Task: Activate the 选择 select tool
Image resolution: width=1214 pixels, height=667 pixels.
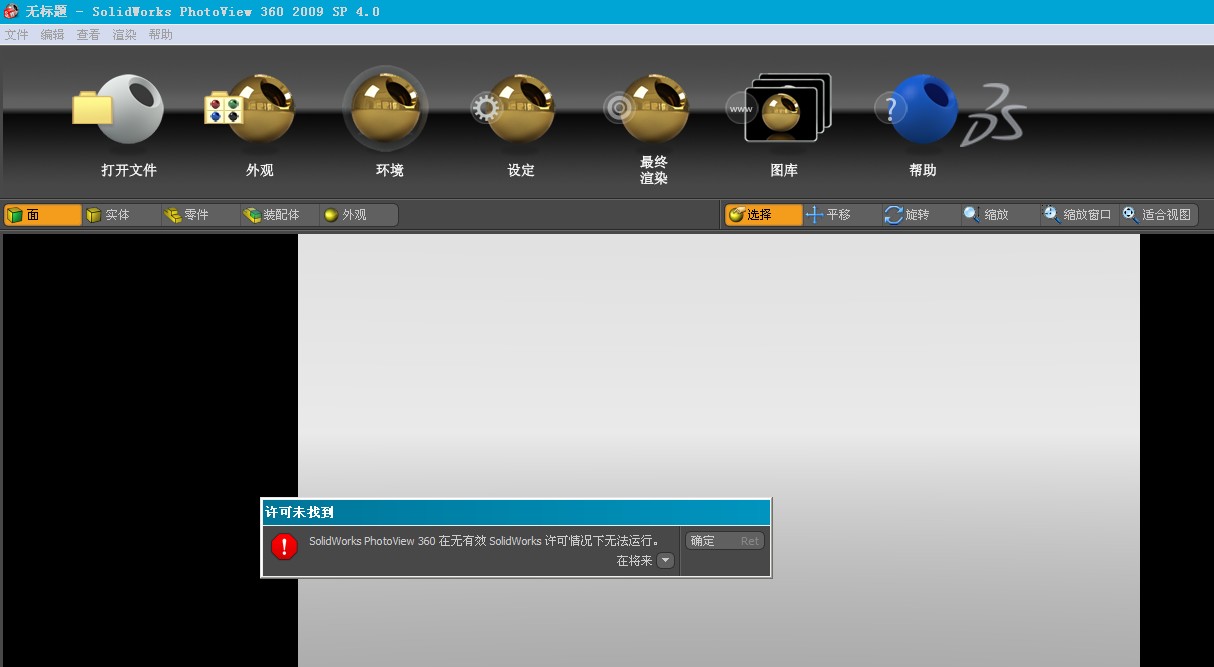Action: click(x=764, y=215)
